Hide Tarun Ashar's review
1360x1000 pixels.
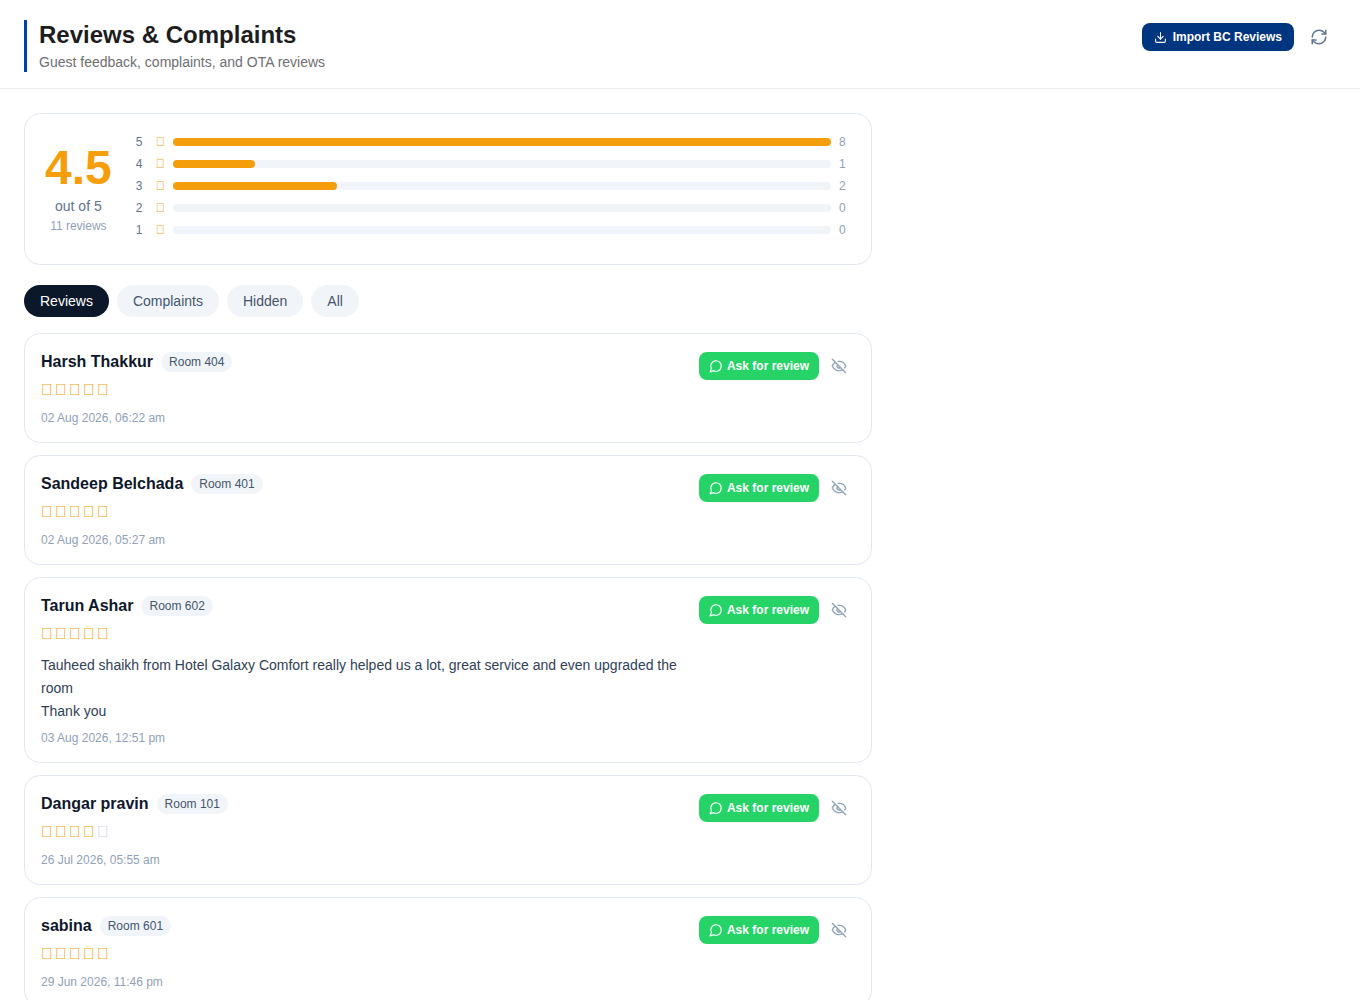coord(839,610)
